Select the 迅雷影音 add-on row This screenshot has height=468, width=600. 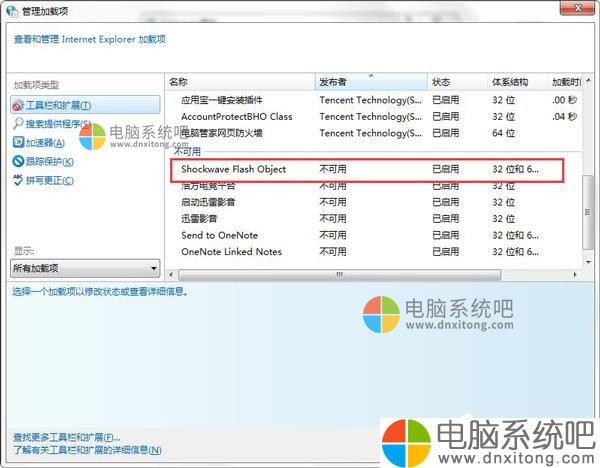click(199, 218)
